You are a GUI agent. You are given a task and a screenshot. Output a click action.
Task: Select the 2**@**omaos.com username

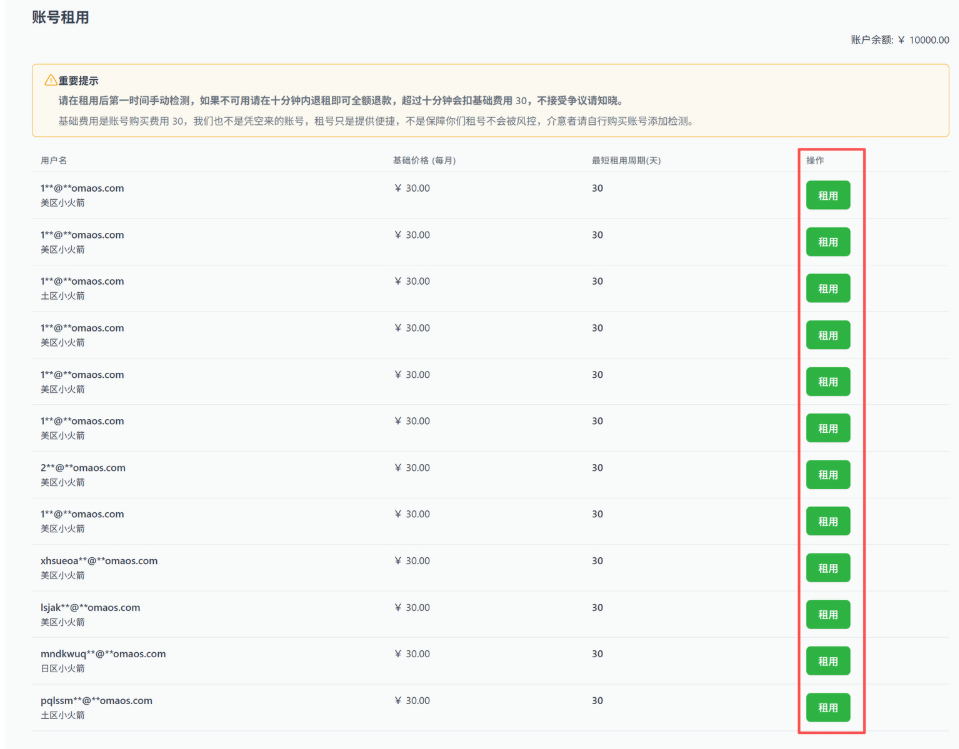pos(83,468)
